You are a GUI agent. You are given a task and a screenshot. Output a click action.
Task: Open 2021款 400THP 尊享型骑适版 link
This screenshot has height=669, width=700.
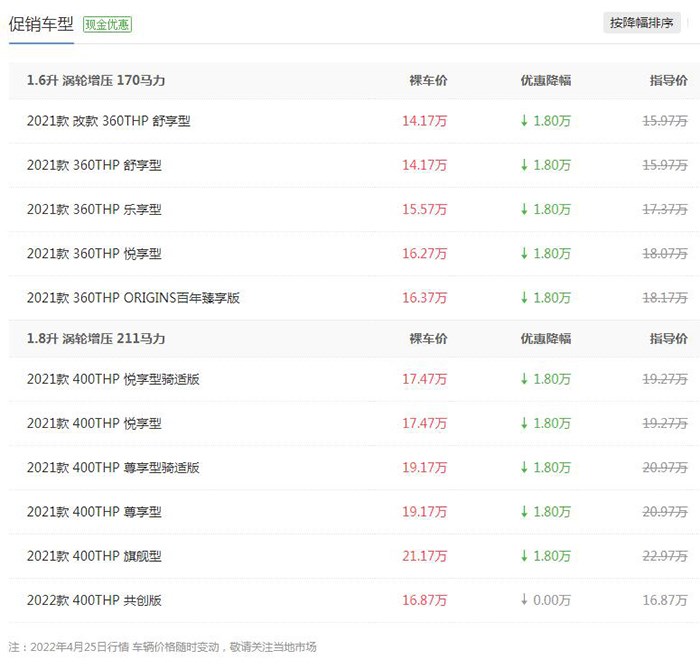point(113,467)
